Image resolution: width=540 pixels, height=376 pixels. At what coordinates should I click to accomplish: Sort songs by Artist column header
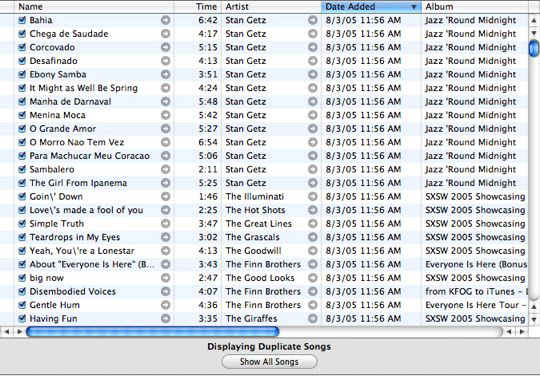click(271, 7)
